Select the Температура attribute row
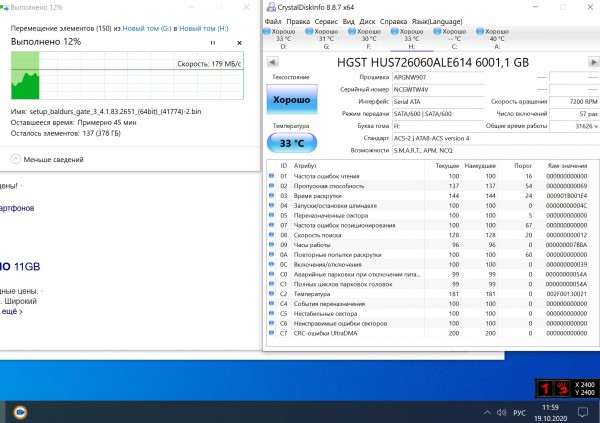The height and width of the screenshot is (423, 600). point(319,295)
